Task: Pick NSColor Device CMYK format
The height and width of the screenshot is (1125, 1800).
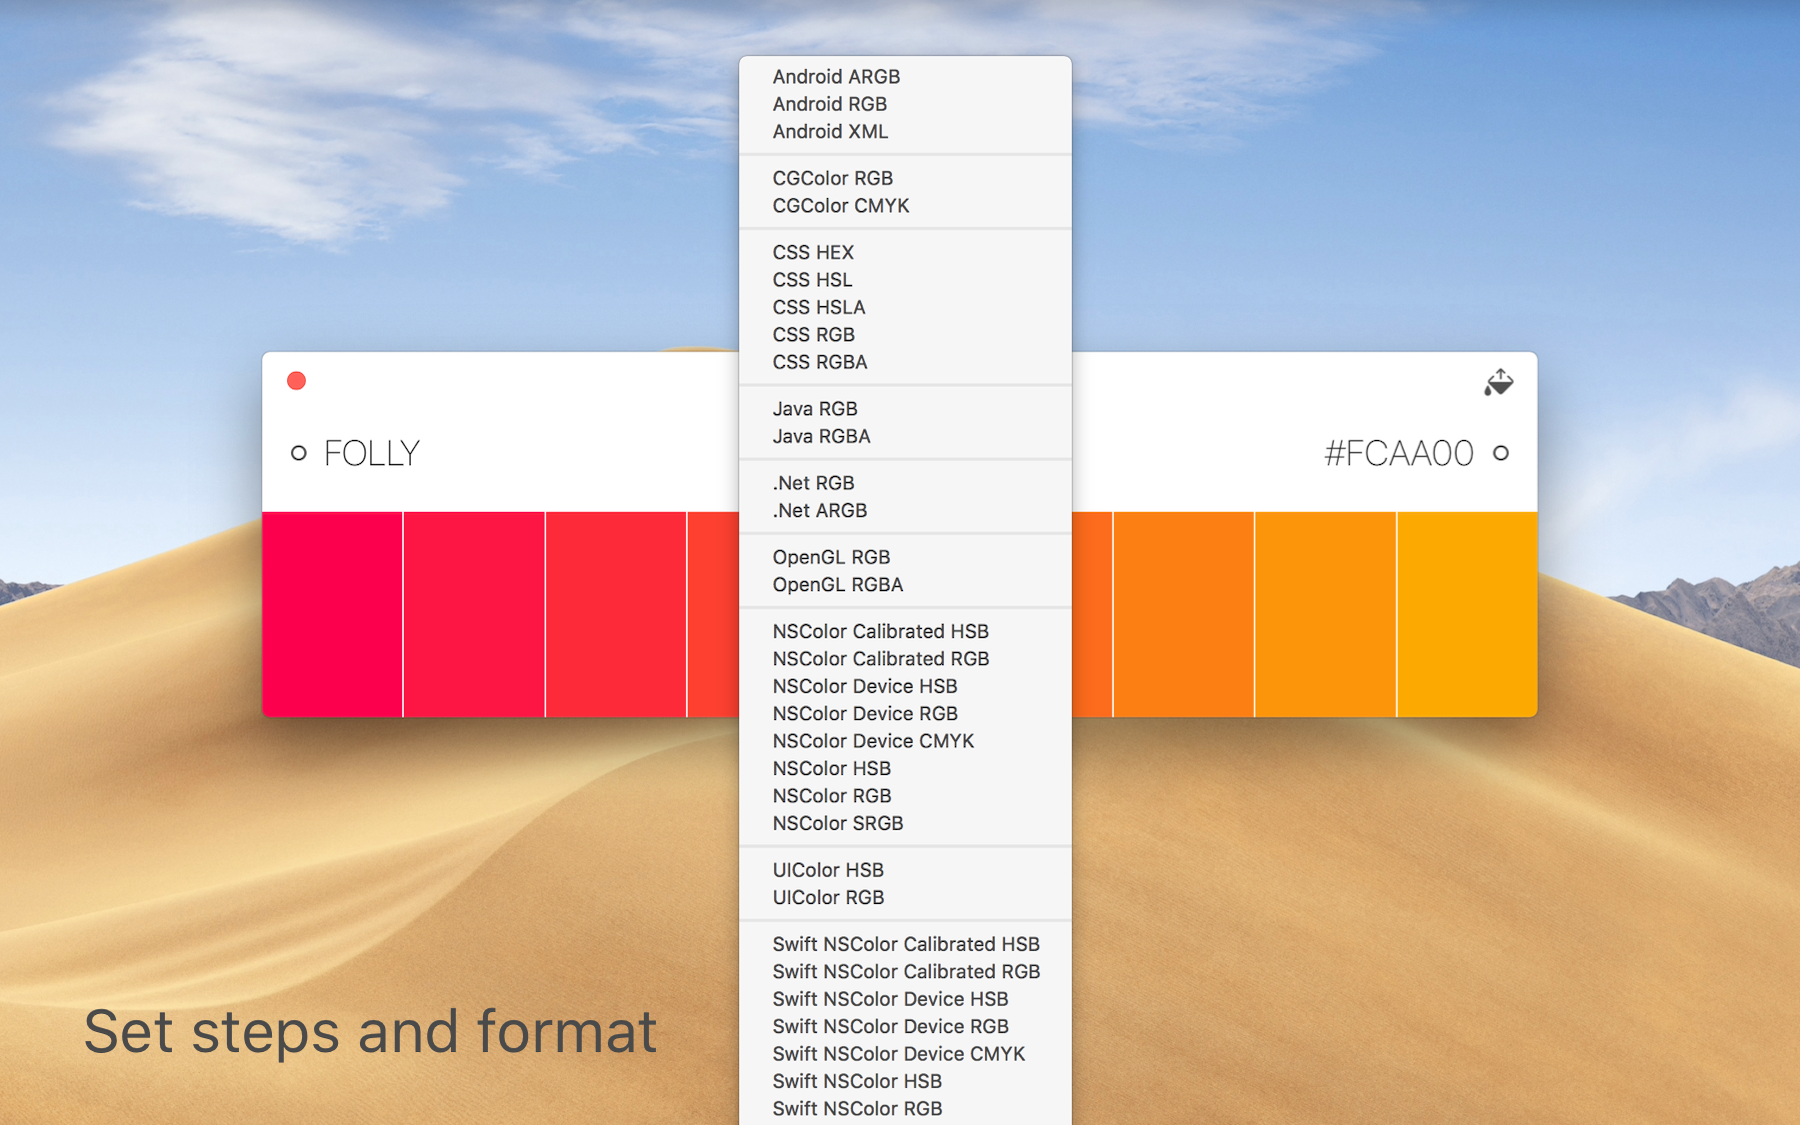Action: [x=872, y=741]
